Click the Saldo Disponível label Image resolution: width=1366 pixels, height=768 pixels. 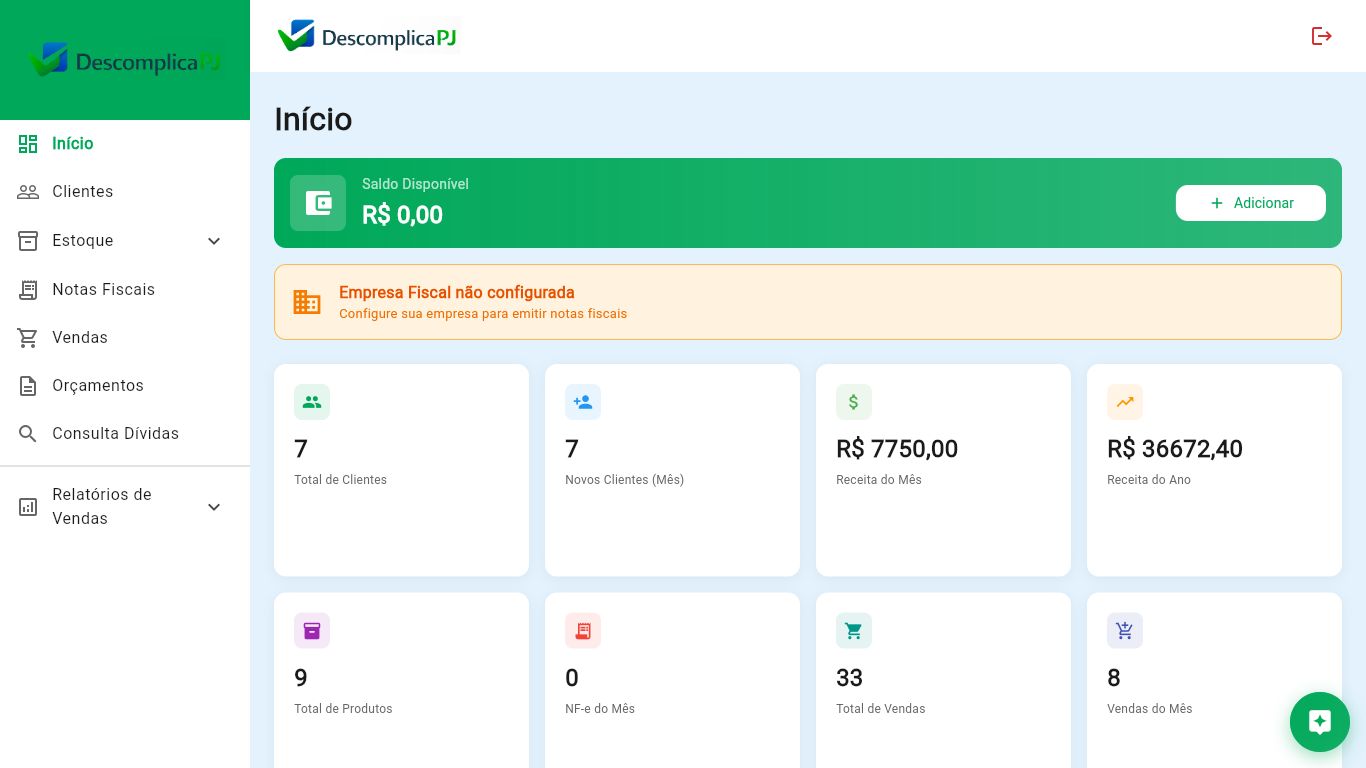[x=415, y=184]
